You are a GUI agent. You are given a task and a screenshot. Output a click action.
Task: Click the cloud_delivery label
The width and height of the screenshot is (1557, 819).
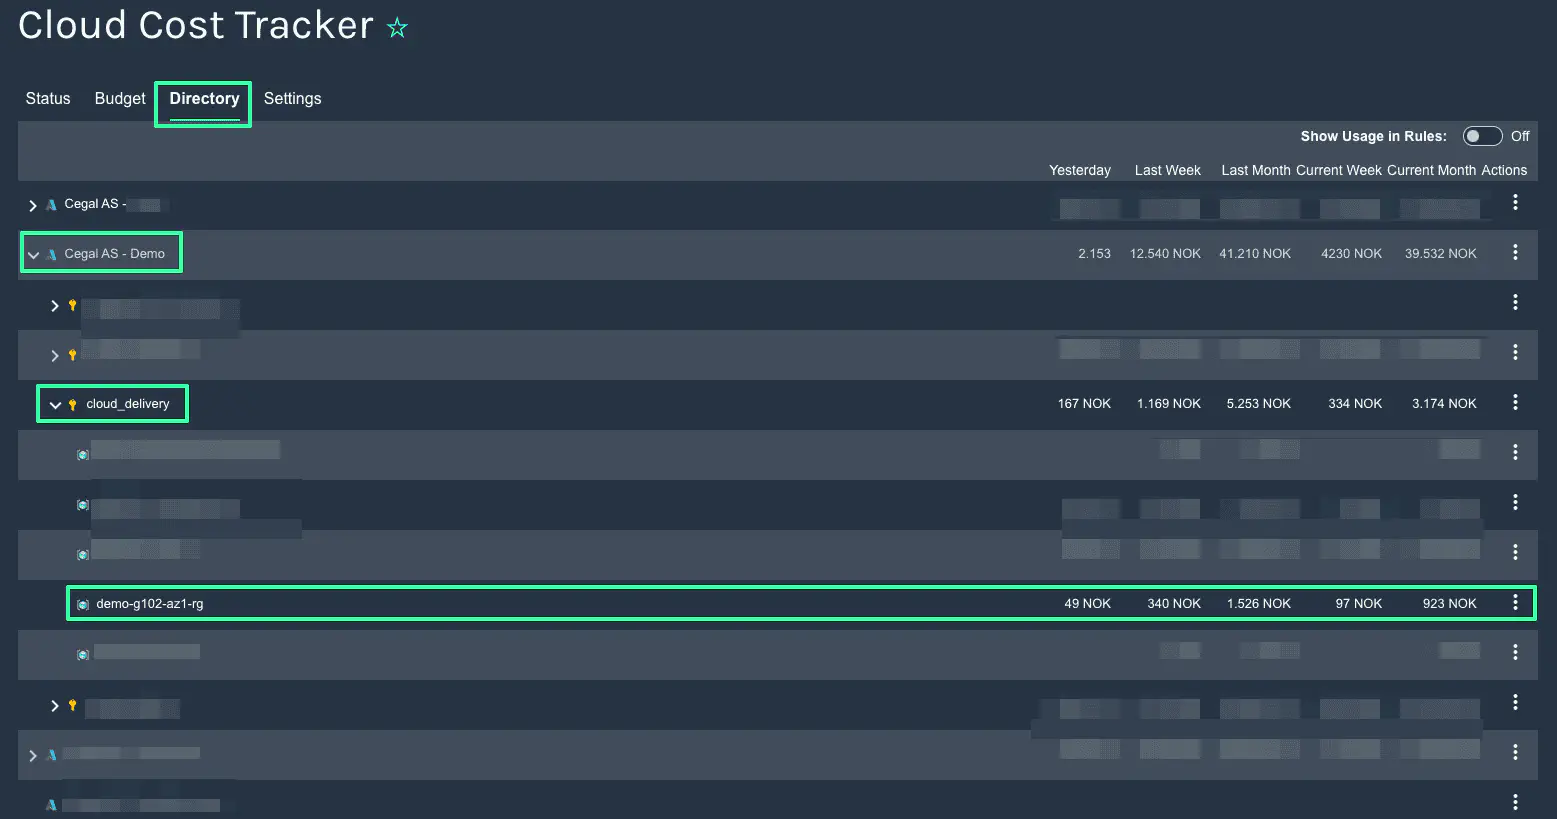tap(128, 404)
